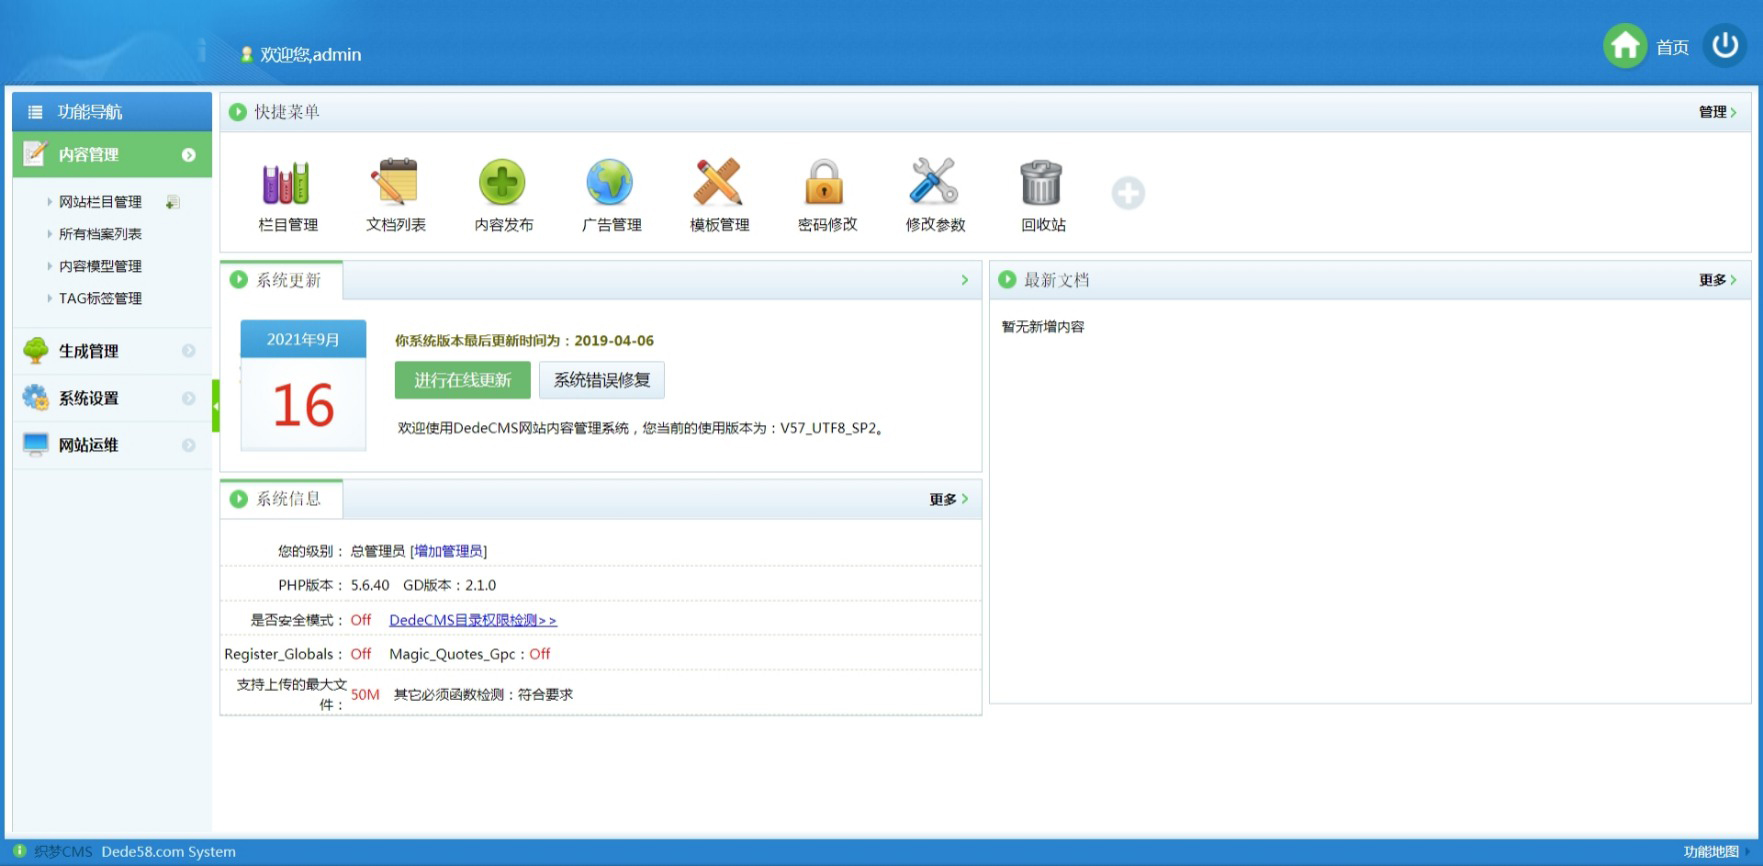Select 网站栏目管理 in the sidebar
This screenshot has width=1763, height=866.
[x=100, y=202]
